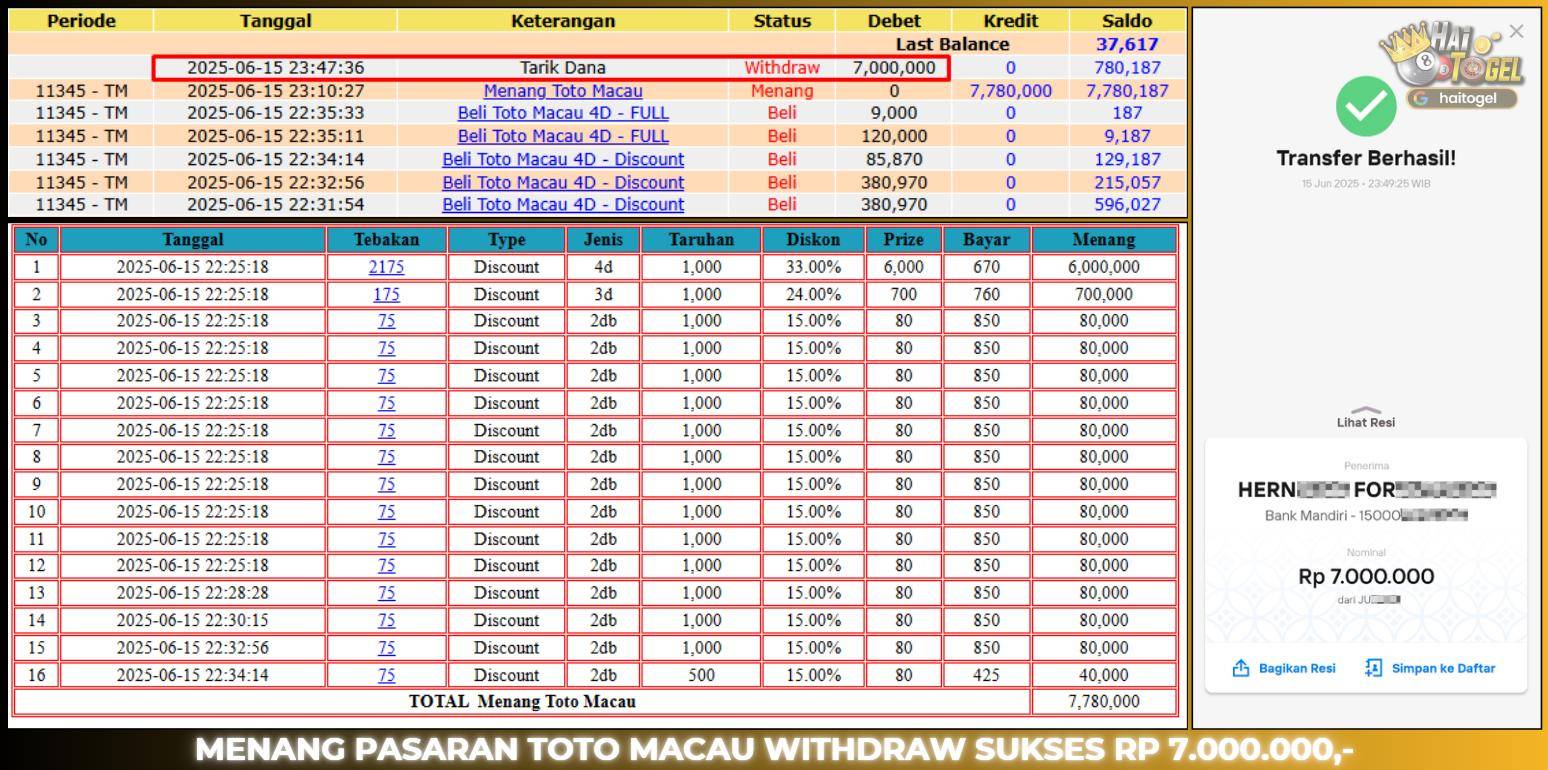This screenshot has width=1548, height=770.
Task: Select the total 7,780,000 cell
Action: click(1104, 701)
